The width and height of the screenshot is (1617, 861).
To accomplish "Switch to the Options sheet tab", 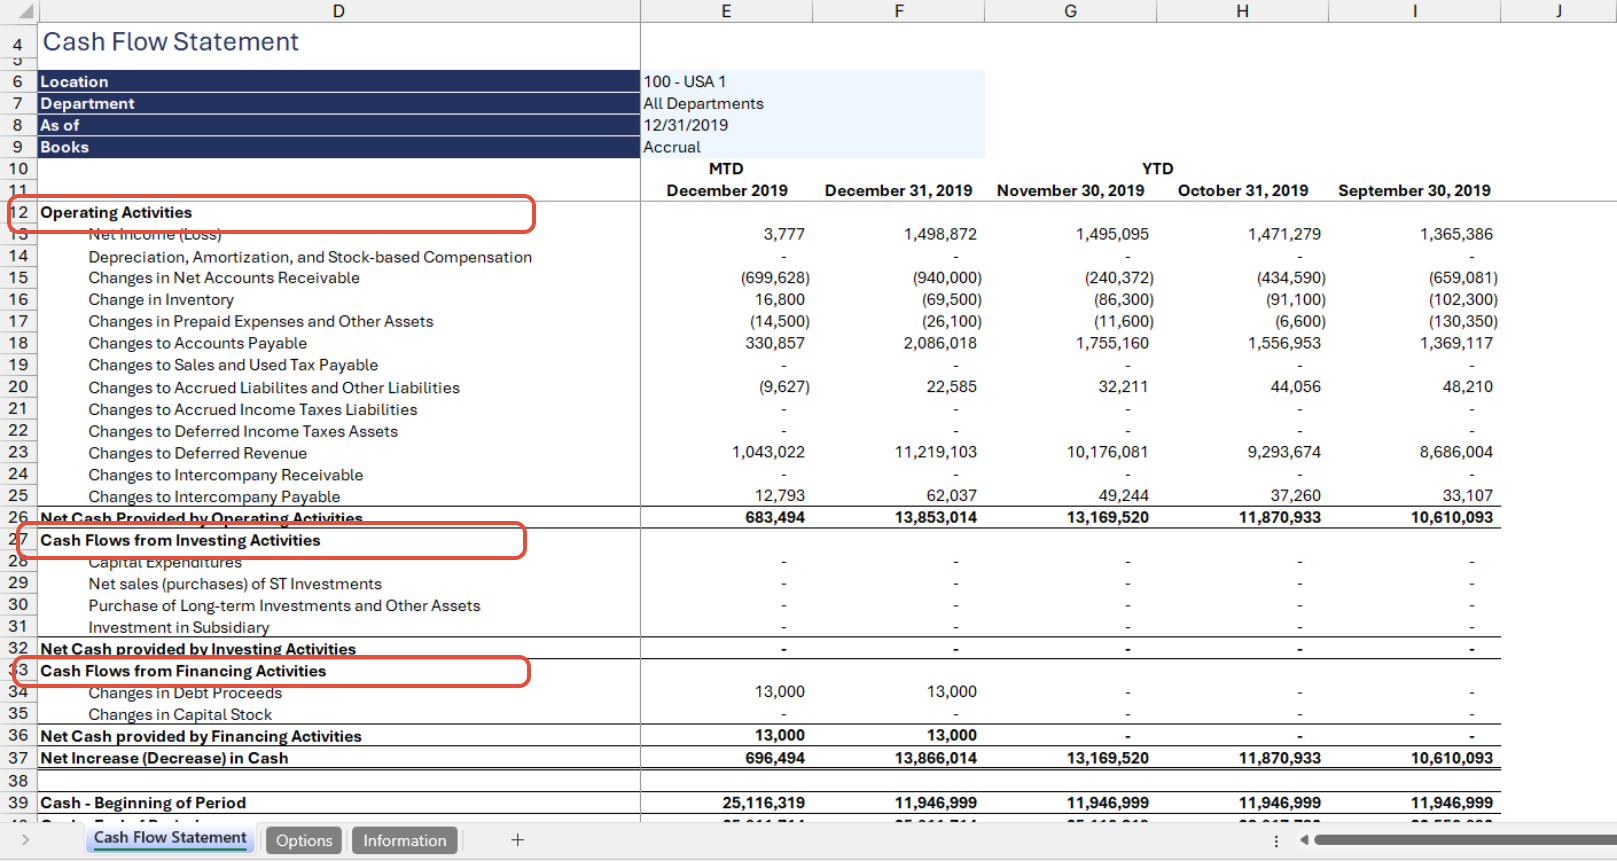I will 304,840.
